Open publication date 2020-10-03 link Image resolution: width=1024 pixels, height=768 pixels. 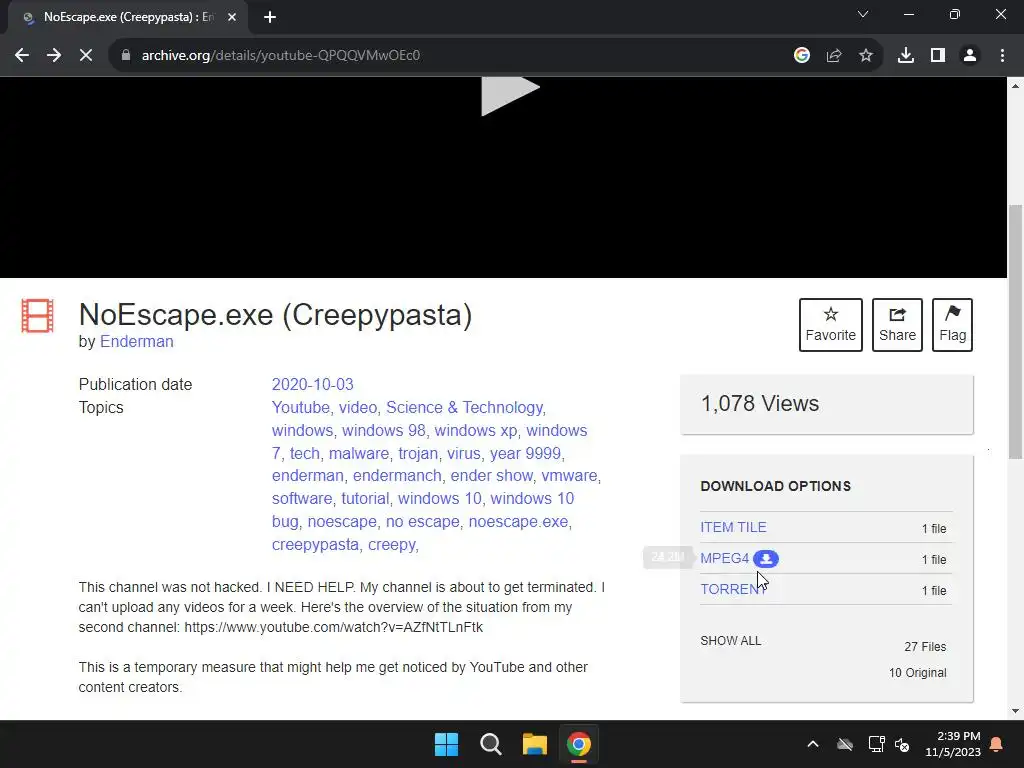point(312,384)
